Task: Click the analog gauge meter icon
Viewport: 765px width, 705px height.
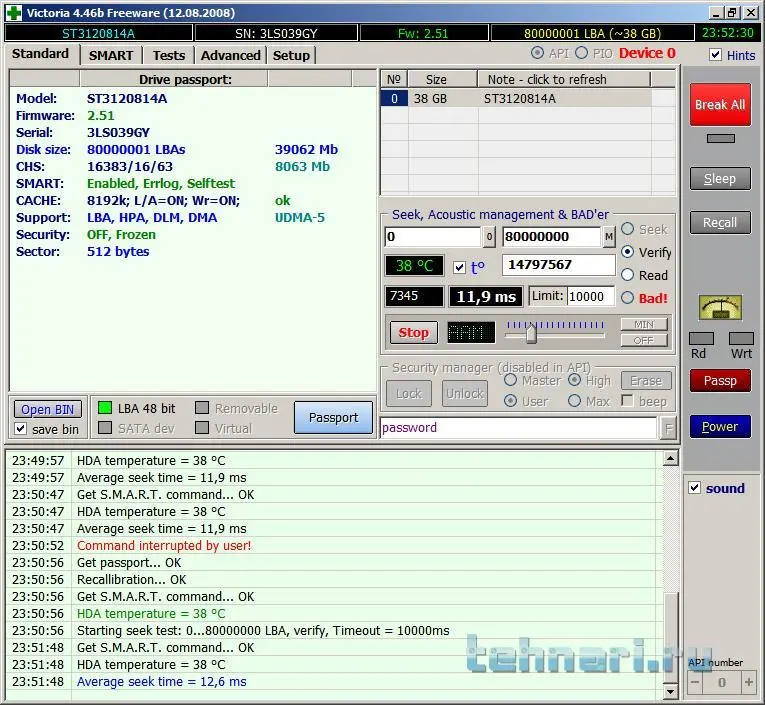Action: tap(719, 307)
